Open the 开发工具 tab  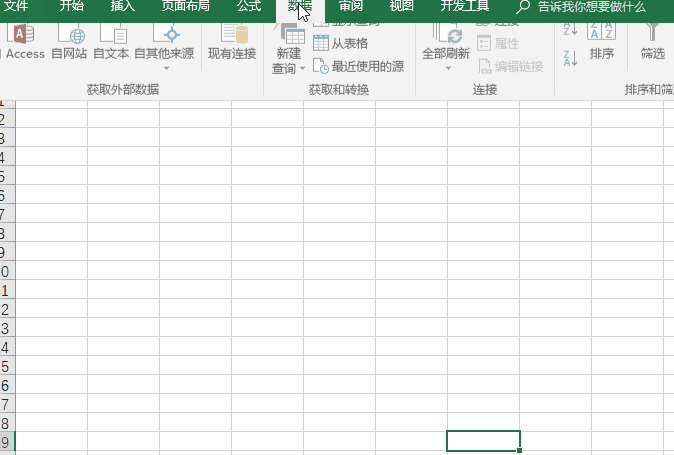(465, 6)
